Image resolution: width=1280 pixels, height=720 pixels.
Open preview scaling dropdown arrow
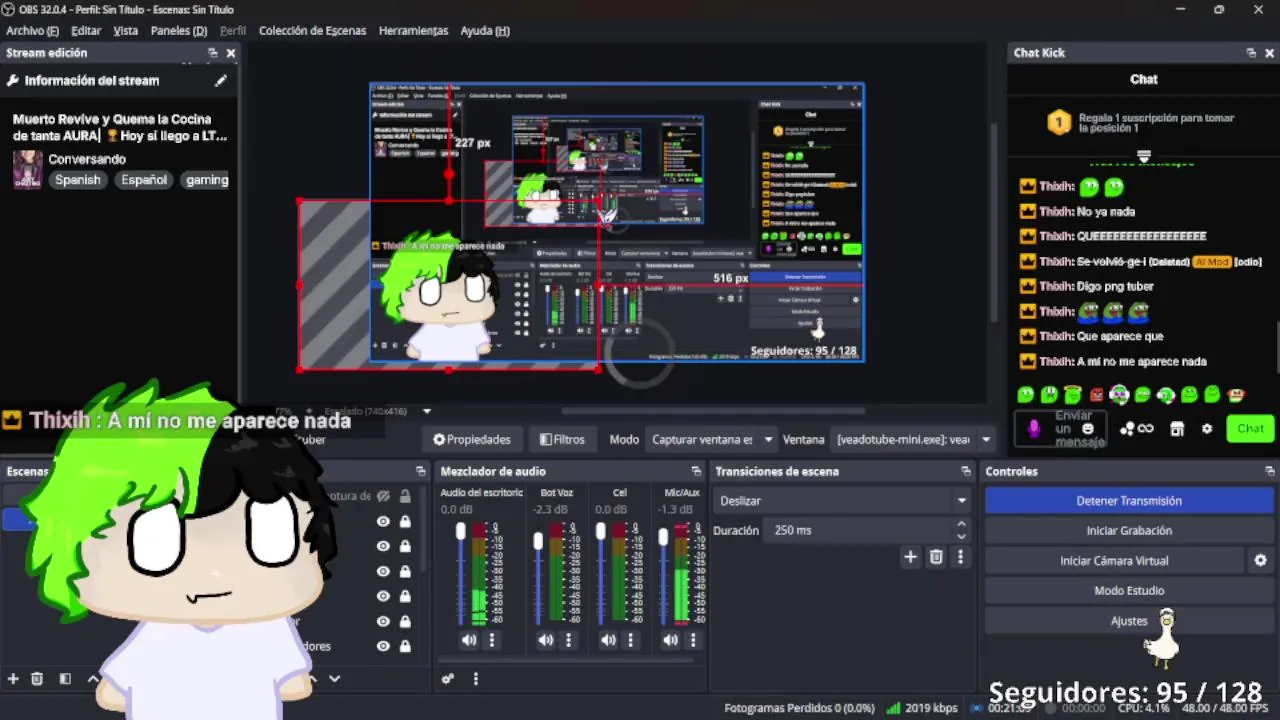click(x=427, y=411)
